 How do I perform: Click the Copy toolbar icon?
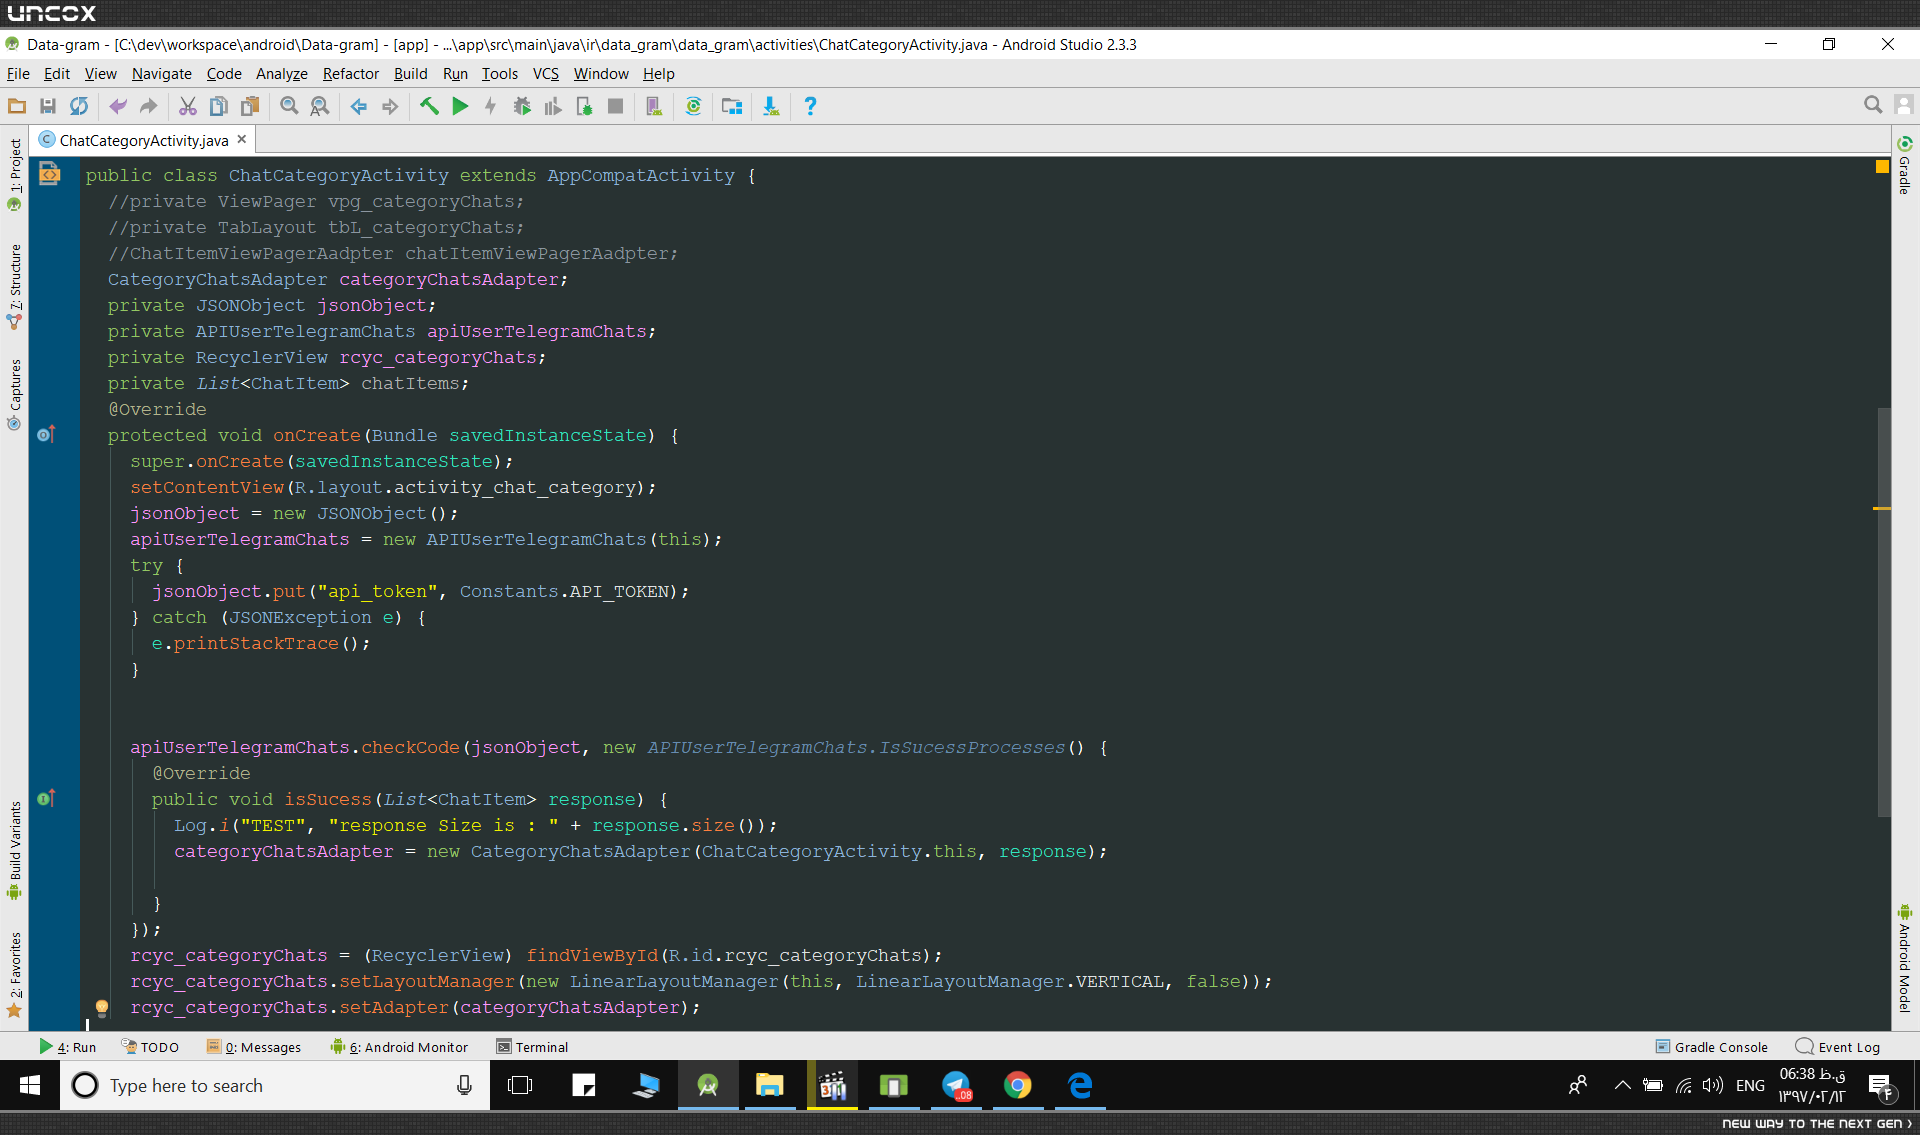[x=219, y=106]
